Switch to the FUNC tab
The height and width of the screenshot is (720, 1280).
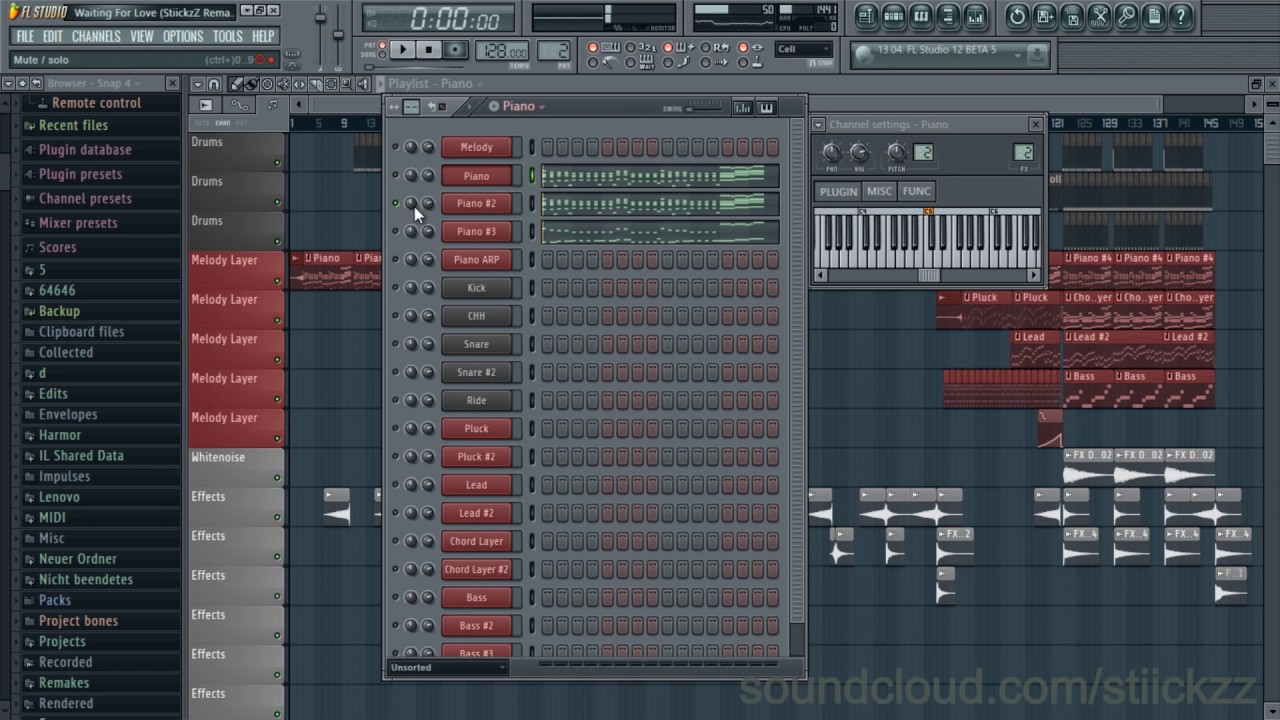pos(917,191)
